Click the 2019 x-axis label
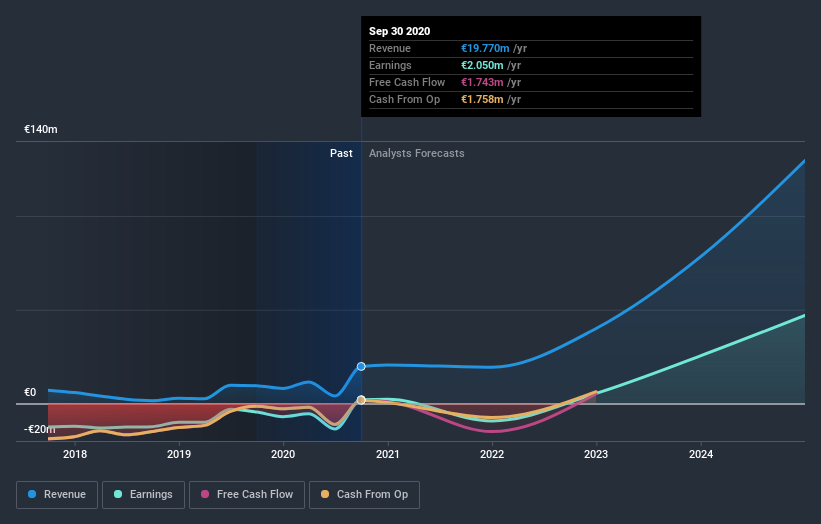 point(179,454)
